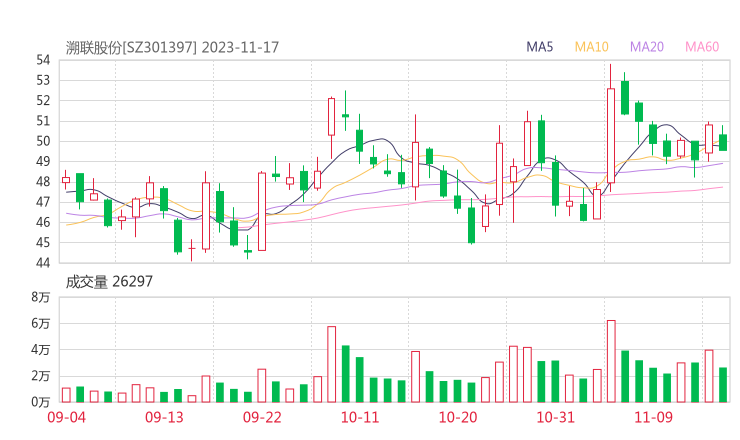The width and height of the screenshot is (740, 440).
Task: Click the 成交量 26297 volume label
Action: 109,282
